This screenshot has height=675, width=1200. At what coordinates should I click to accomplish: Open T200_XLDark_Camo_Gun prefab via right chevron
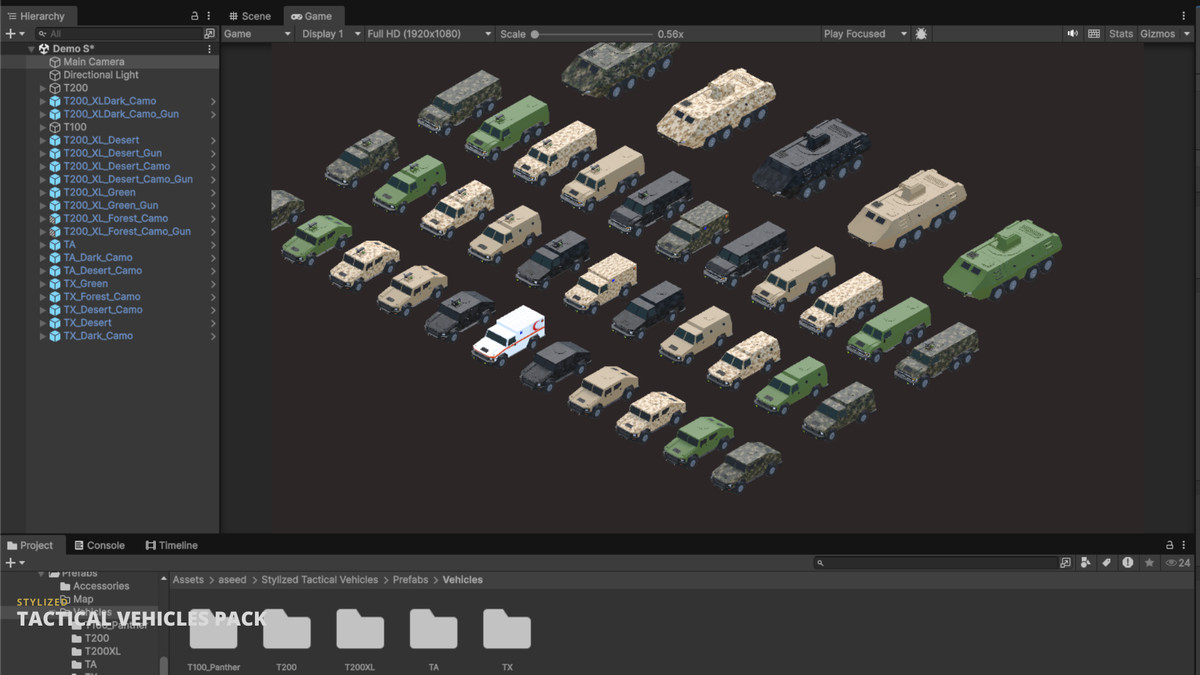(x=213, y=114)
